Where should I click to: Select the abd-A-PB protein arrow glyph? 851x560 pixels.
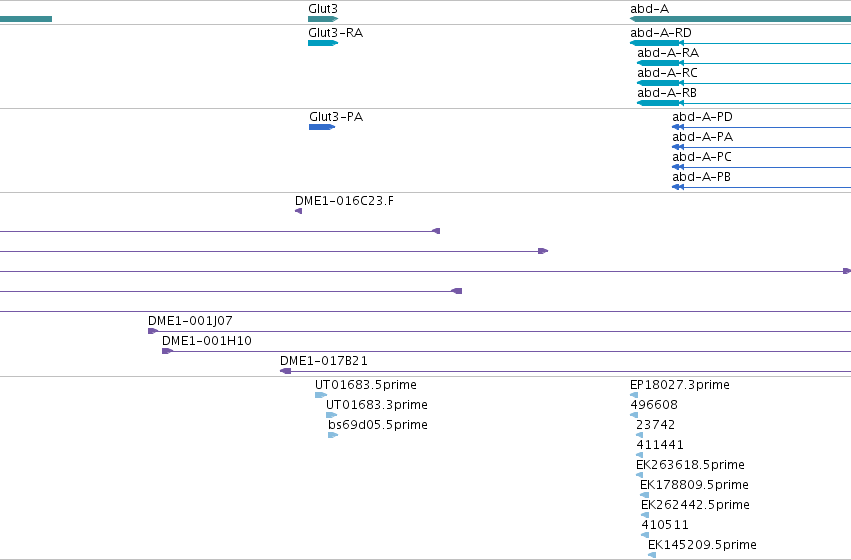click(678, 187)
